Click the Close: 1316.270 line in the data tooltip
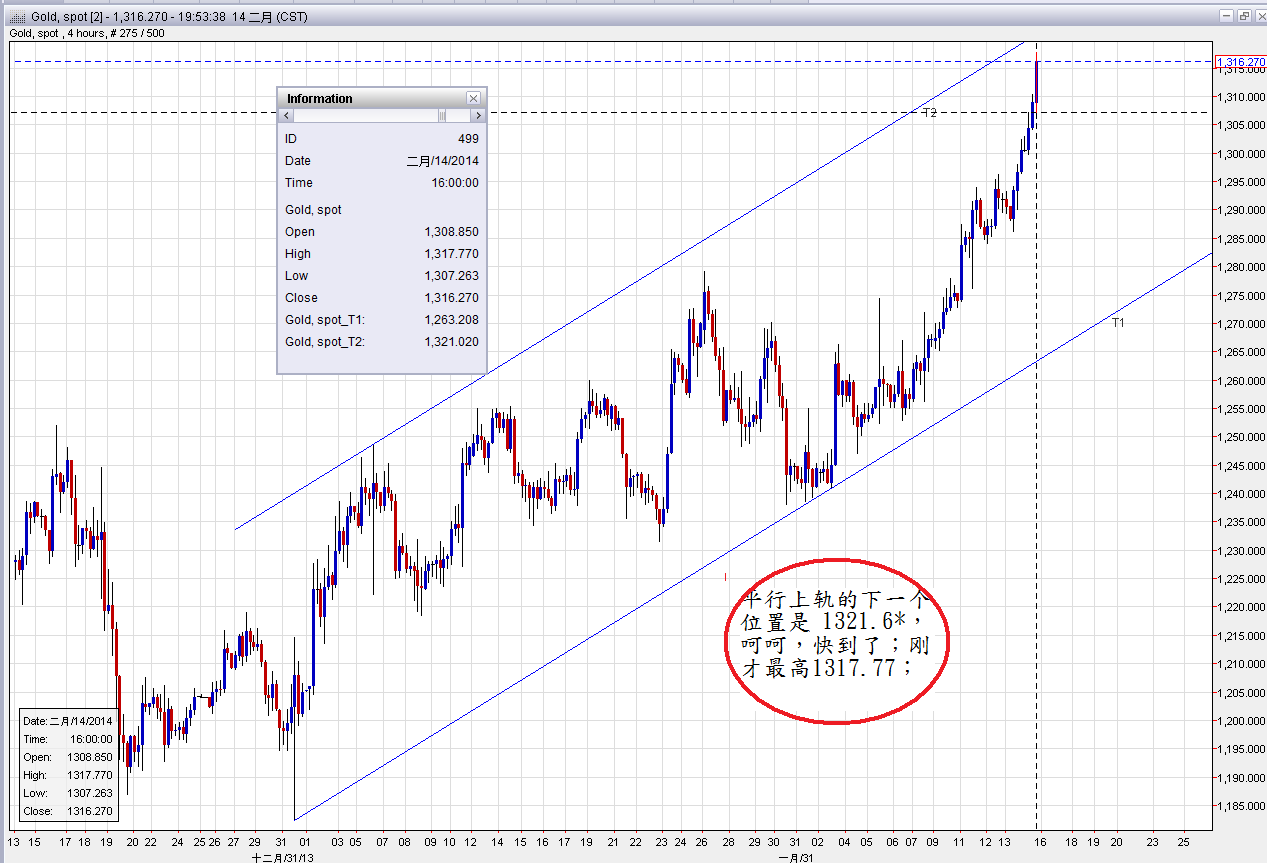This screenshot has width=1267, height=863. point(67,811)
